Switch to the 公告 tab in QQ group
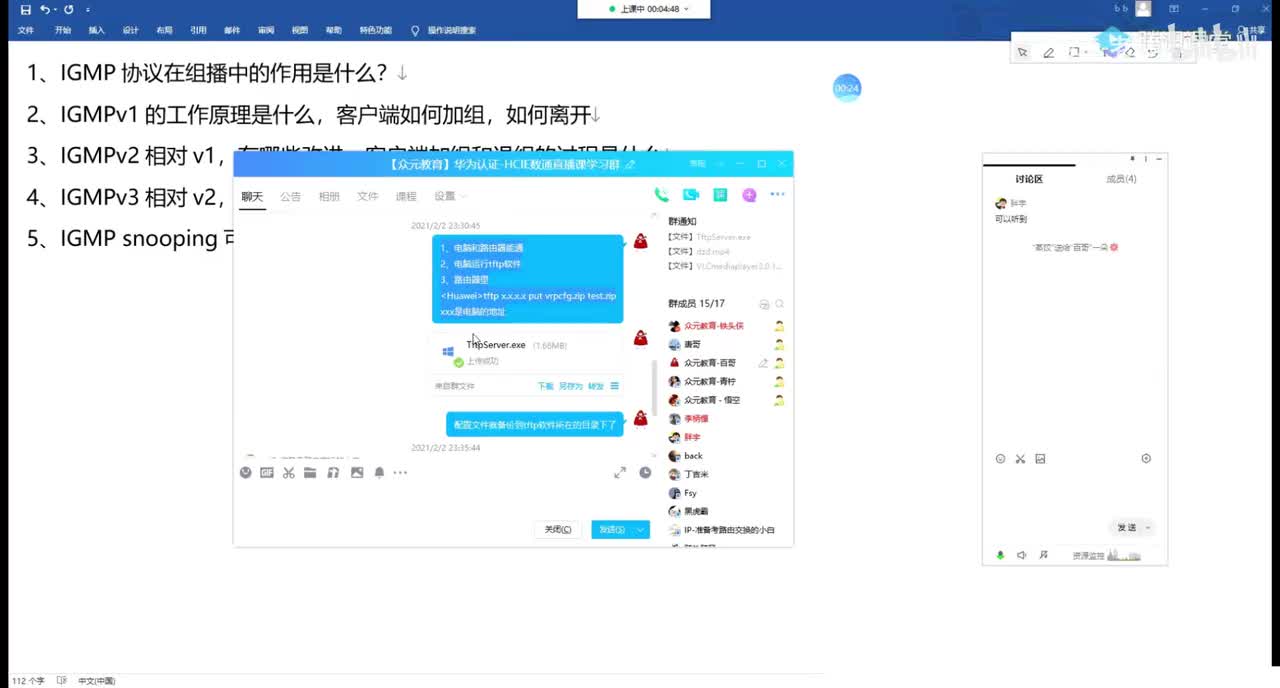Image resolution: width=1280 pixels, height=688 pixels. (290, 196)
